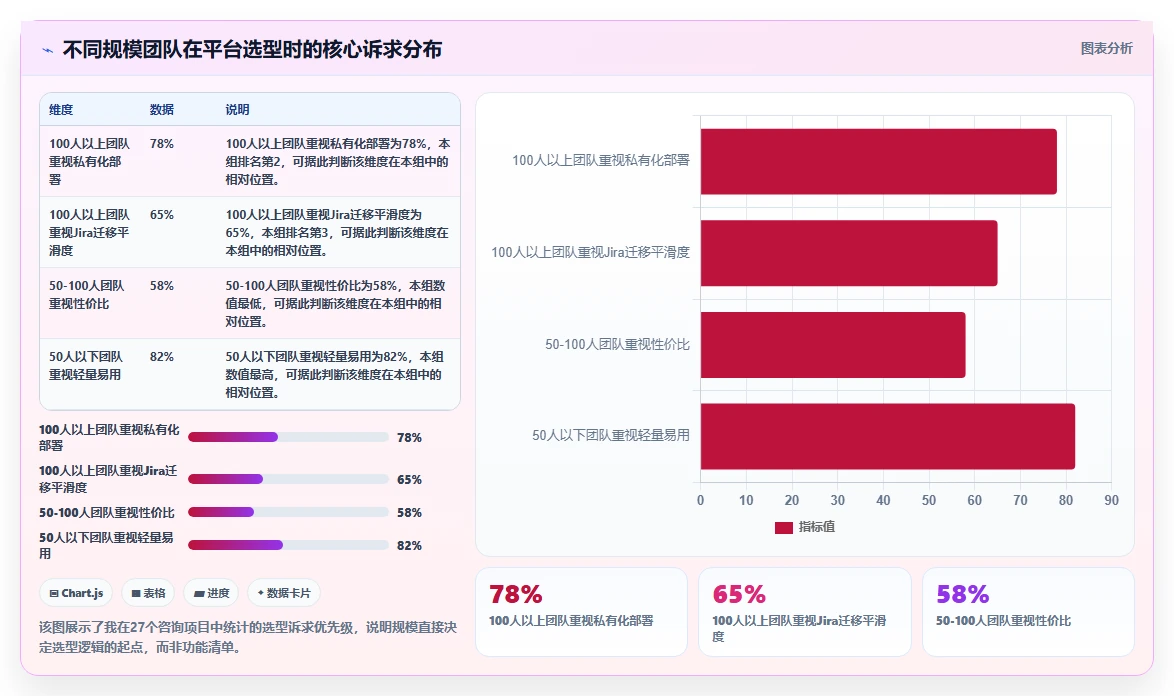The height and width of the screenshot is (696, 1174).
Task: Click description mentioning 本组数值最低
Action: click(336, 304)
